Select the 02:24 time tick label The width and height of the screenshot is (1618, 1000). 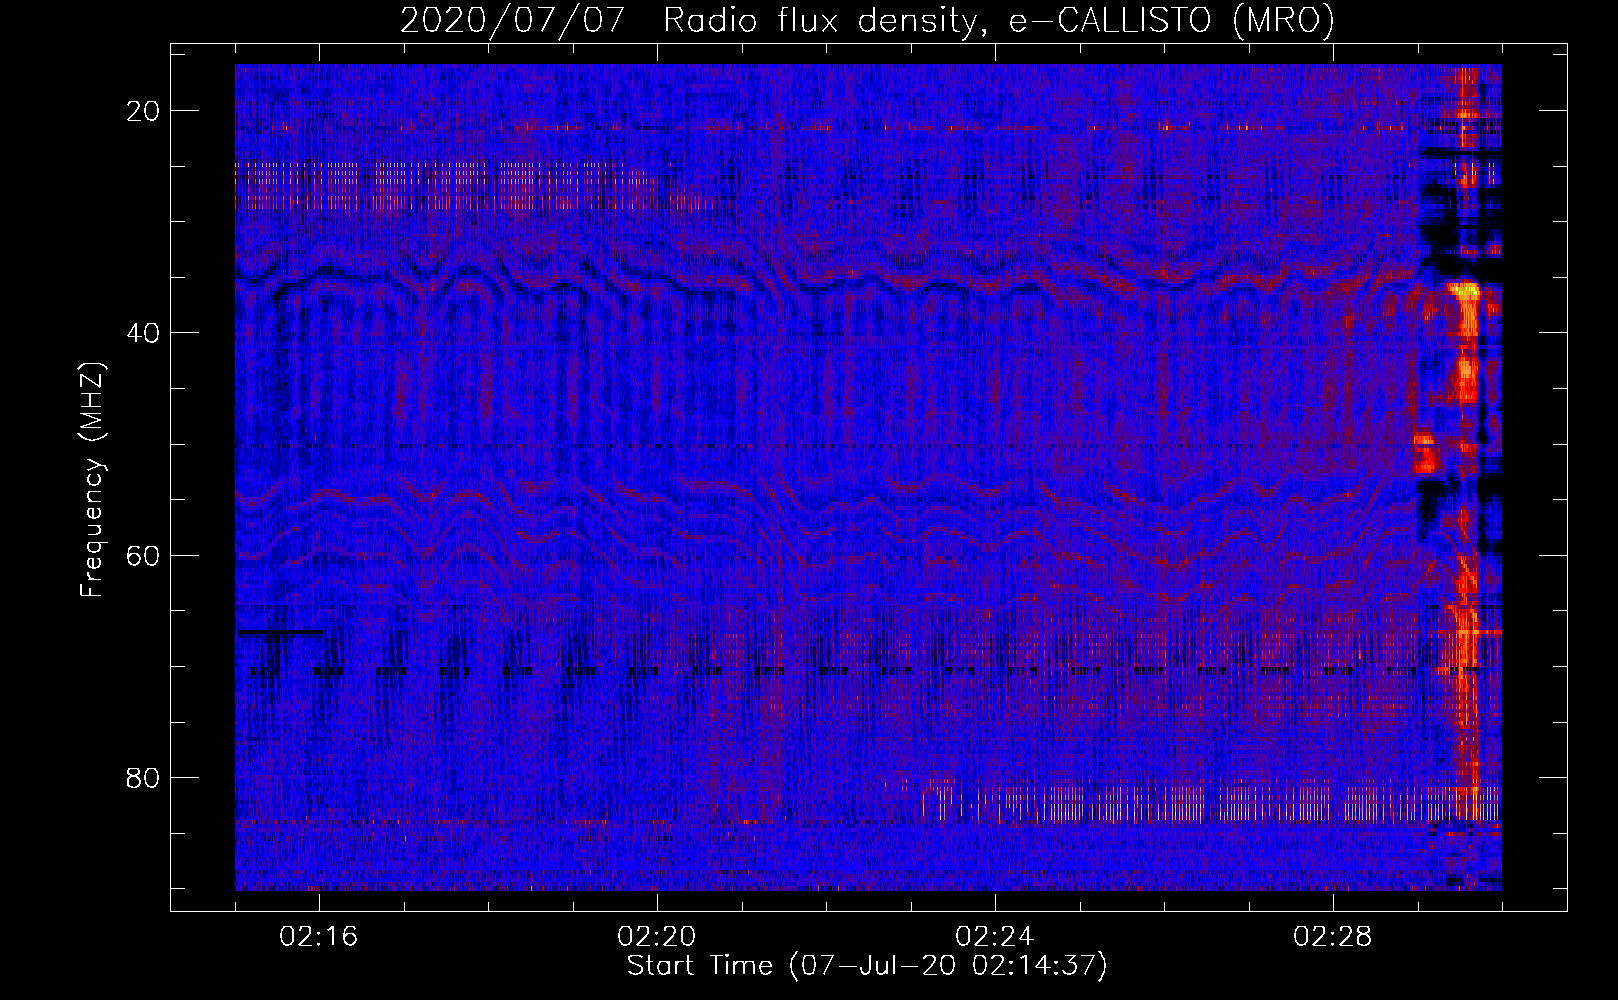click(995, 937)
